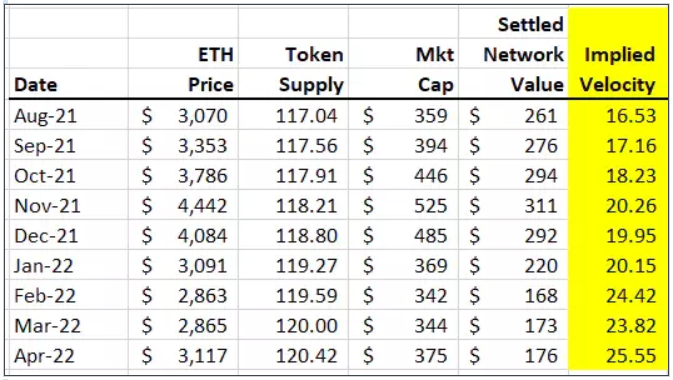Select token supply 120.42 cell
This screenshot has height=380, width=673.
click(x=294, y=356)
